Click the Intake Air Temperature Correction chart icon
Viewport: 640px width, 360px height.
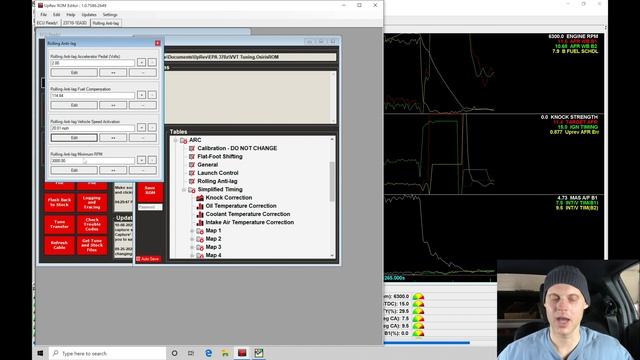[x=200, y=222]
